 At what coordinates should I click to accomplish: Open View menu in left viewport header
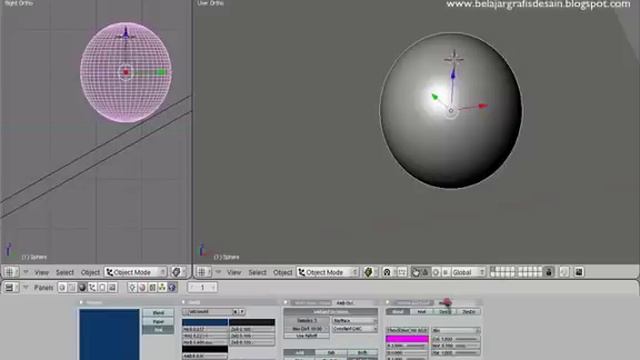[x=42, y=272]
